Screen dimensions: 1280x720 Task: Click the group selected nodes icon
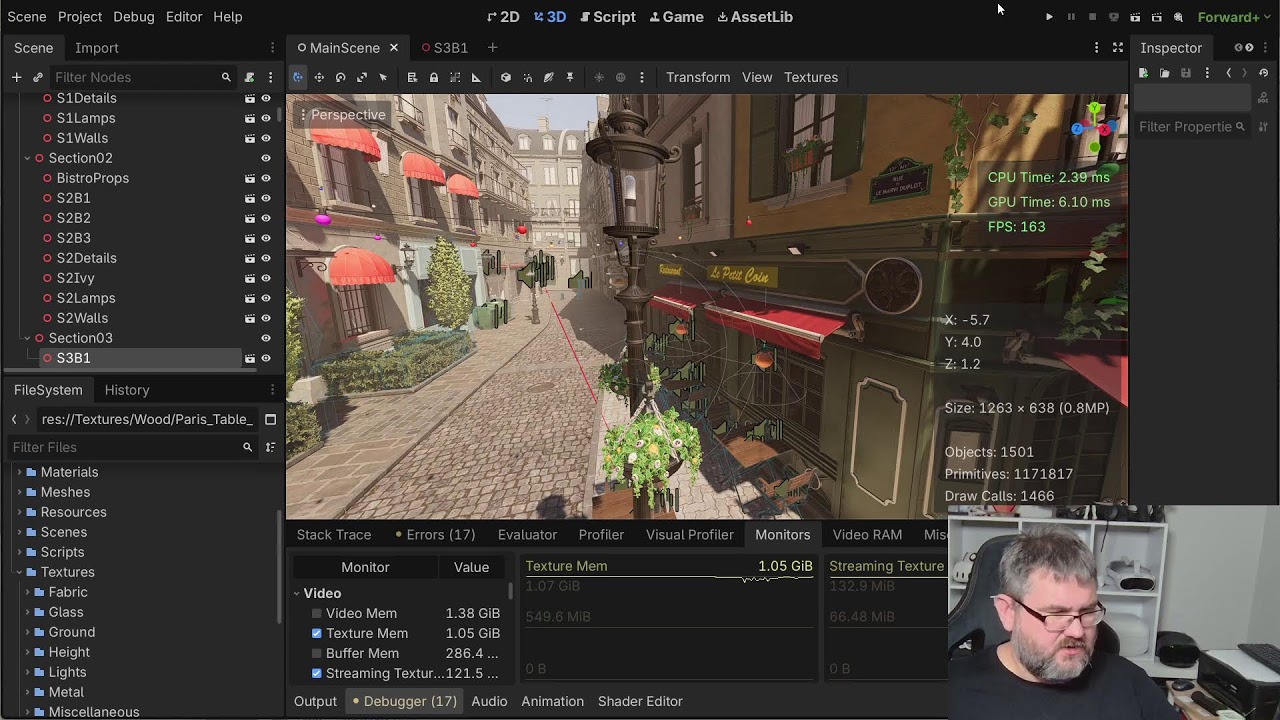[x=454, y=77]
